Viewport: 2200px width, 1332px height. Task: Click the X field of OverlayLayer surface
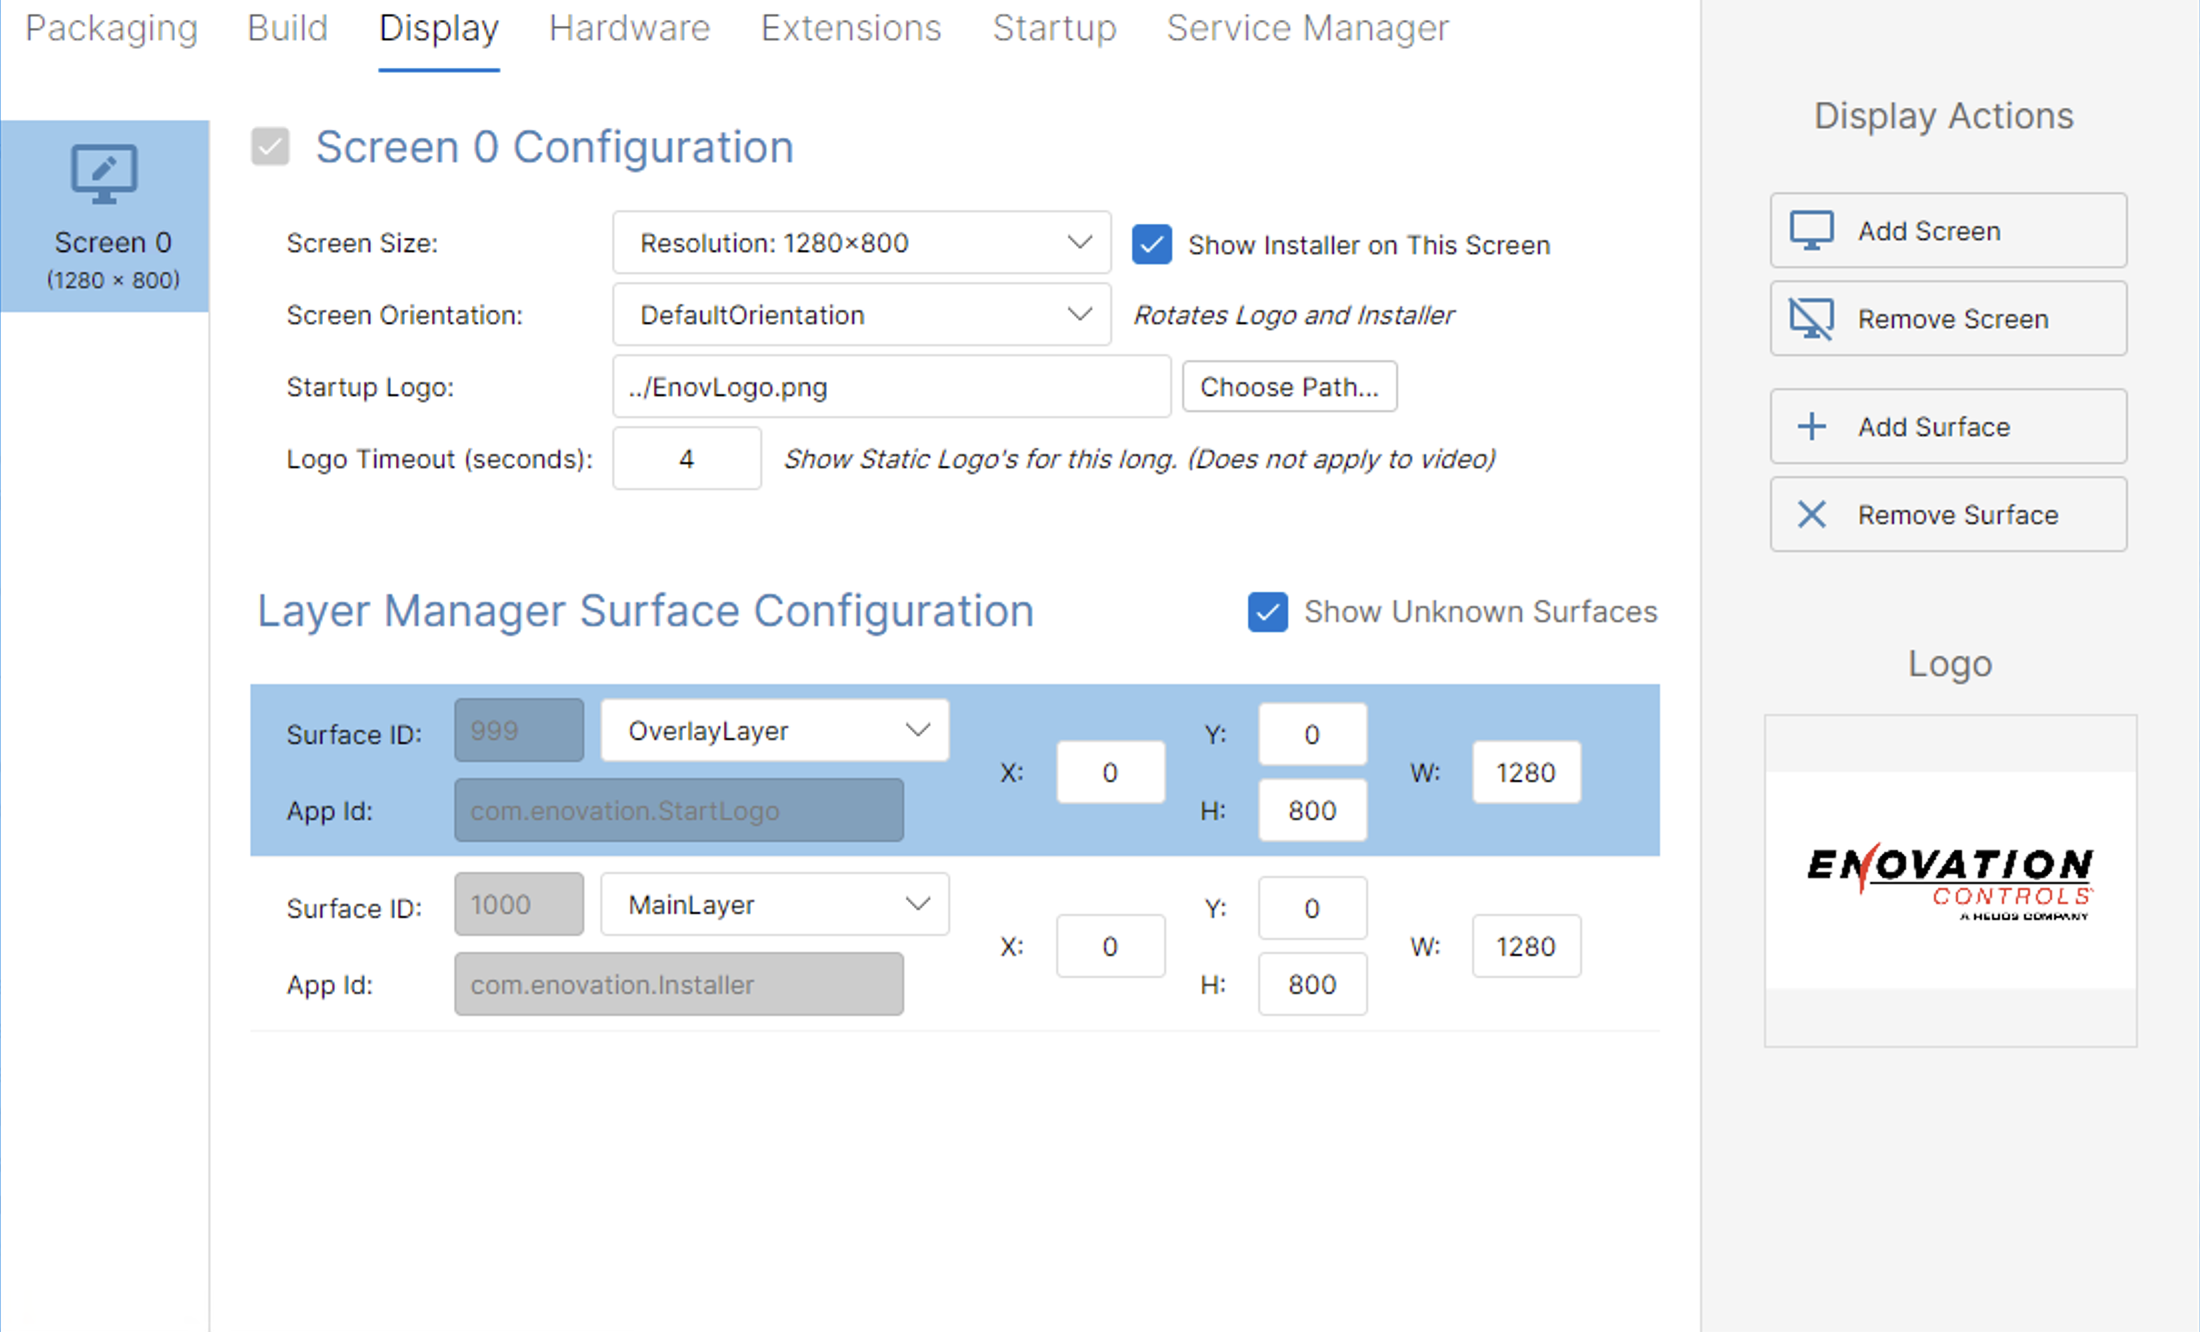click(x=1110, y=772)
